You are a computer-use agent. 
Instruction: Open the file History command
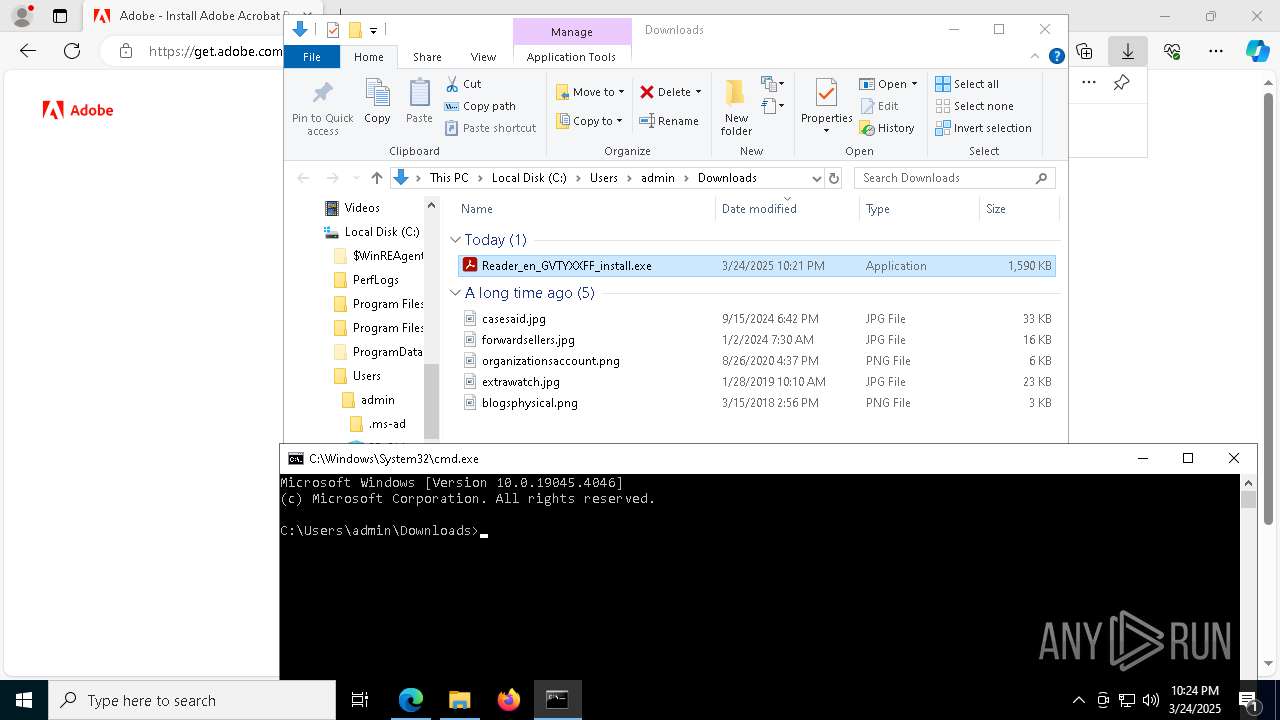887,128
